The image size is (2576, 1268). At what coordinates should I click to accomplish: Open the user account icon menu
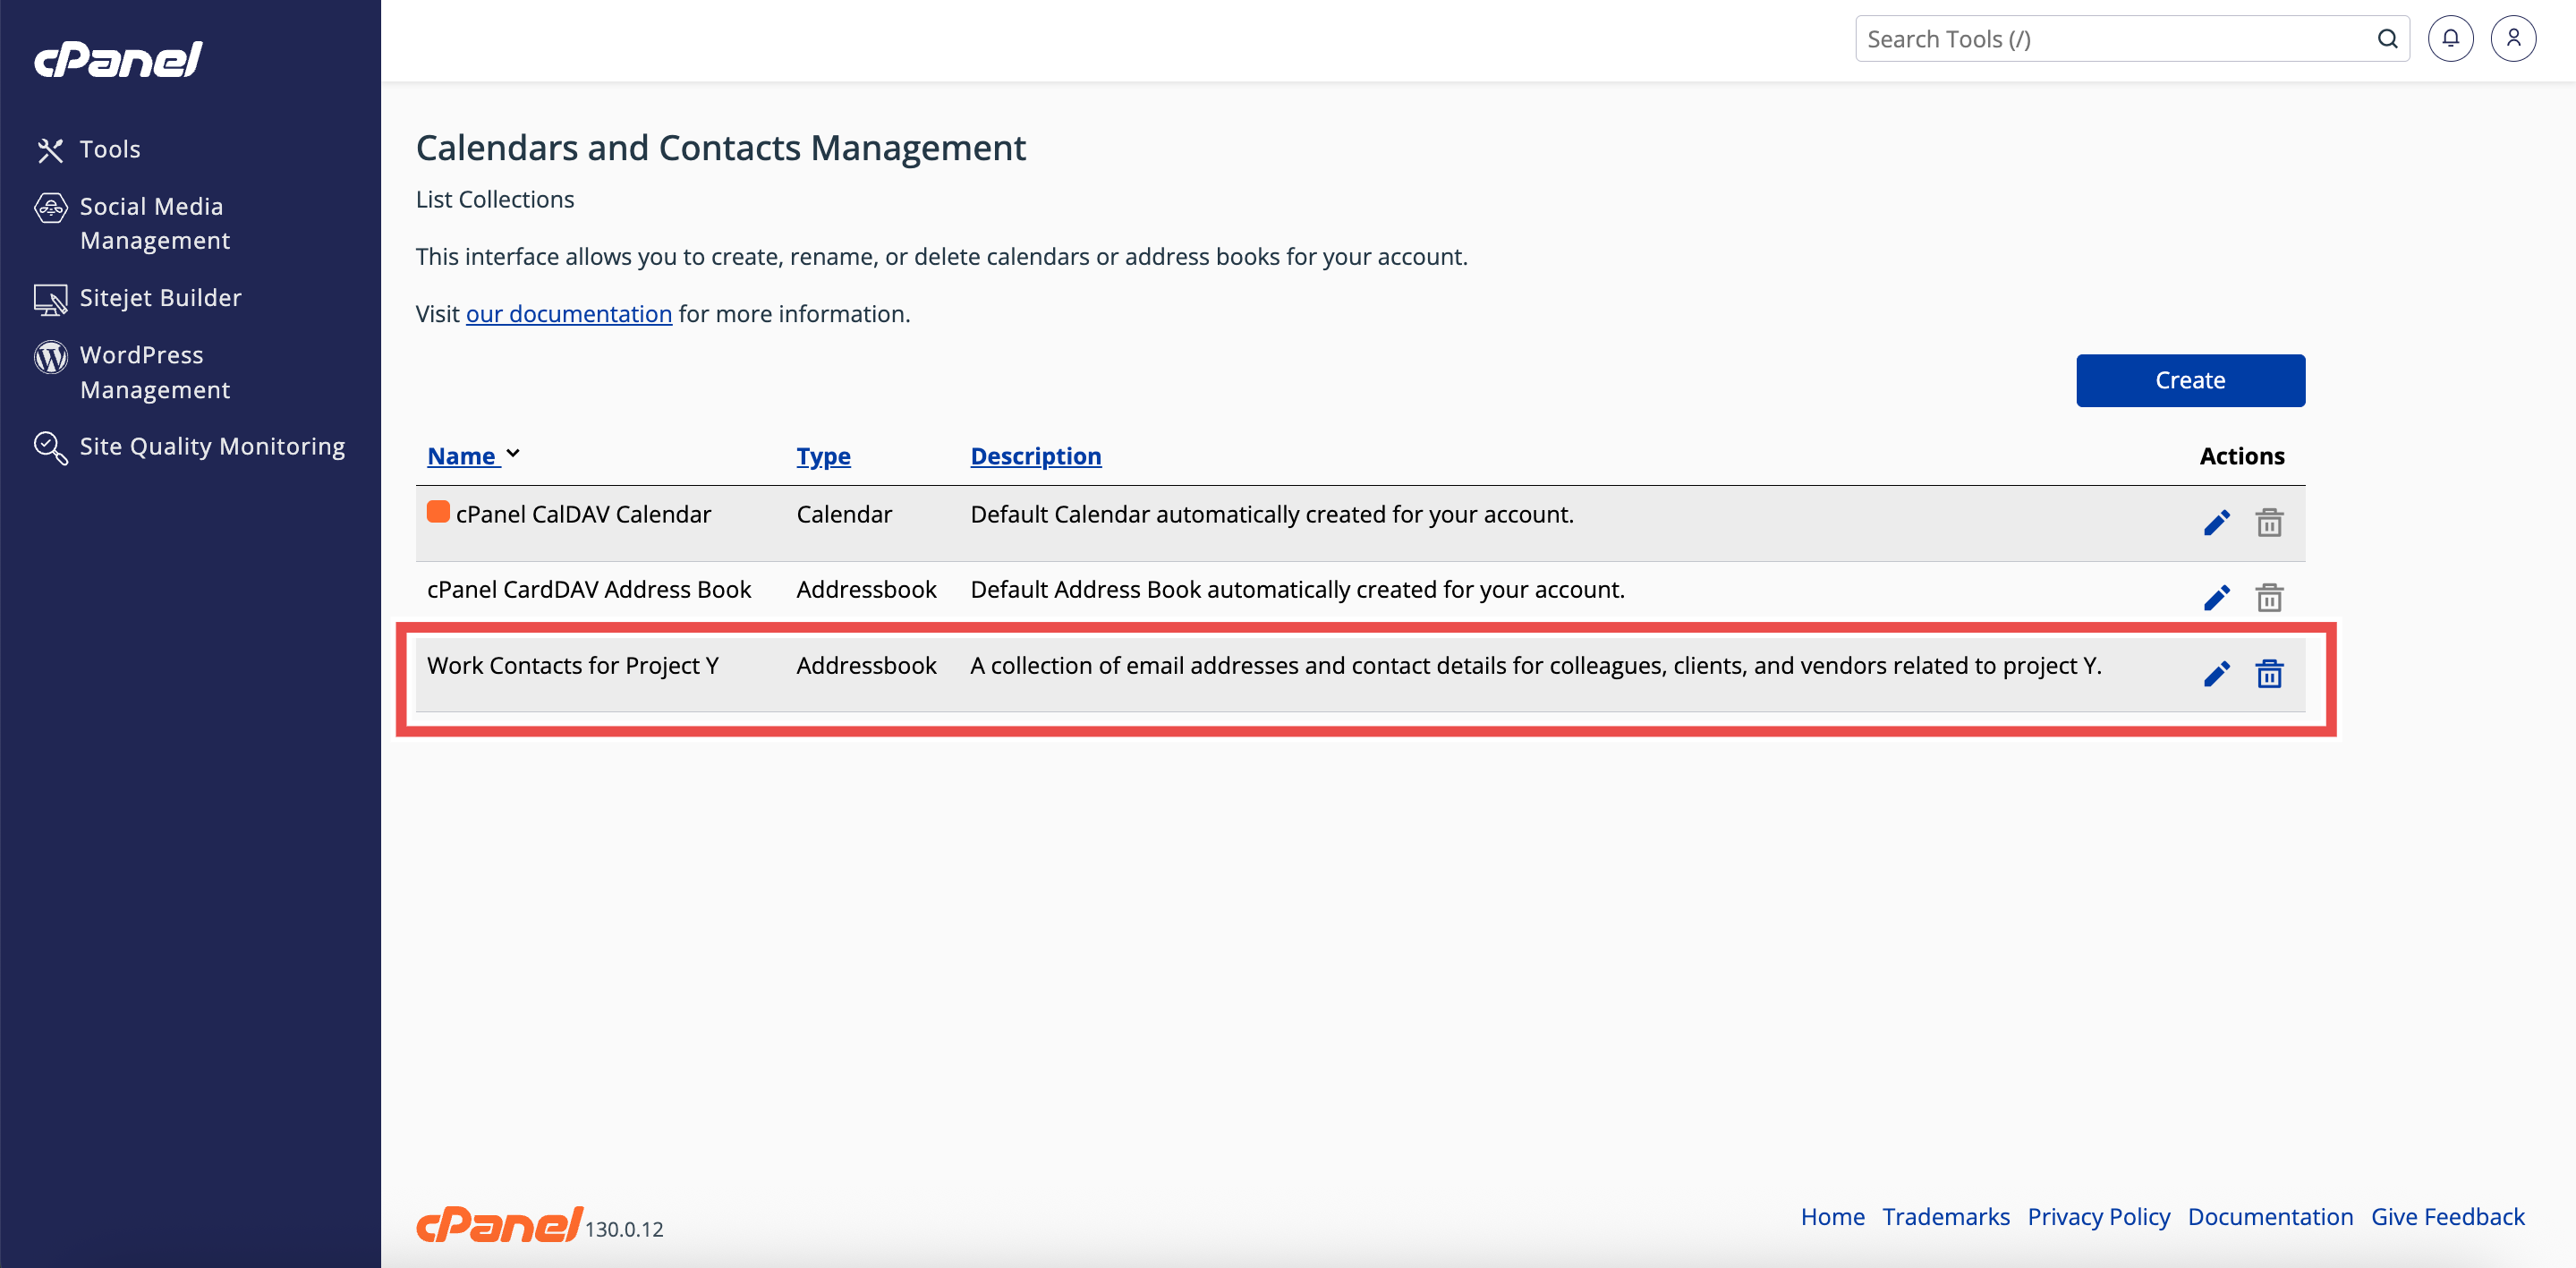click(2513, 39)
